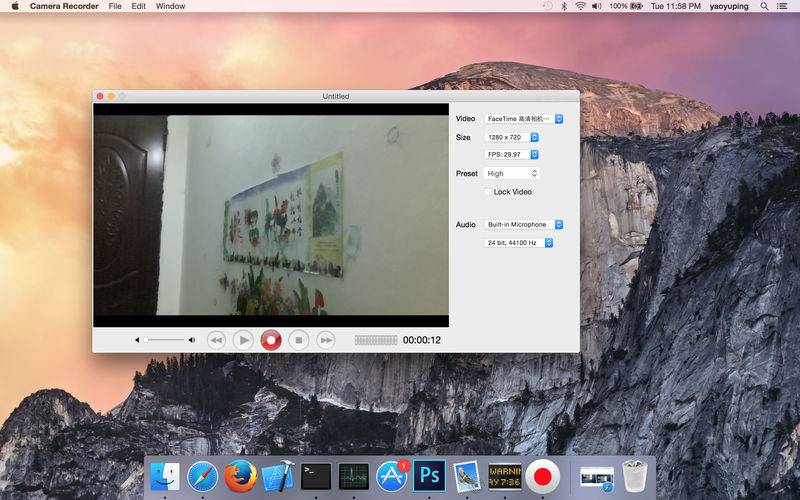Open the App Store from the dock
Viewport: 800px width, 500px height.
pyautogui.click(x=391, y=477)
